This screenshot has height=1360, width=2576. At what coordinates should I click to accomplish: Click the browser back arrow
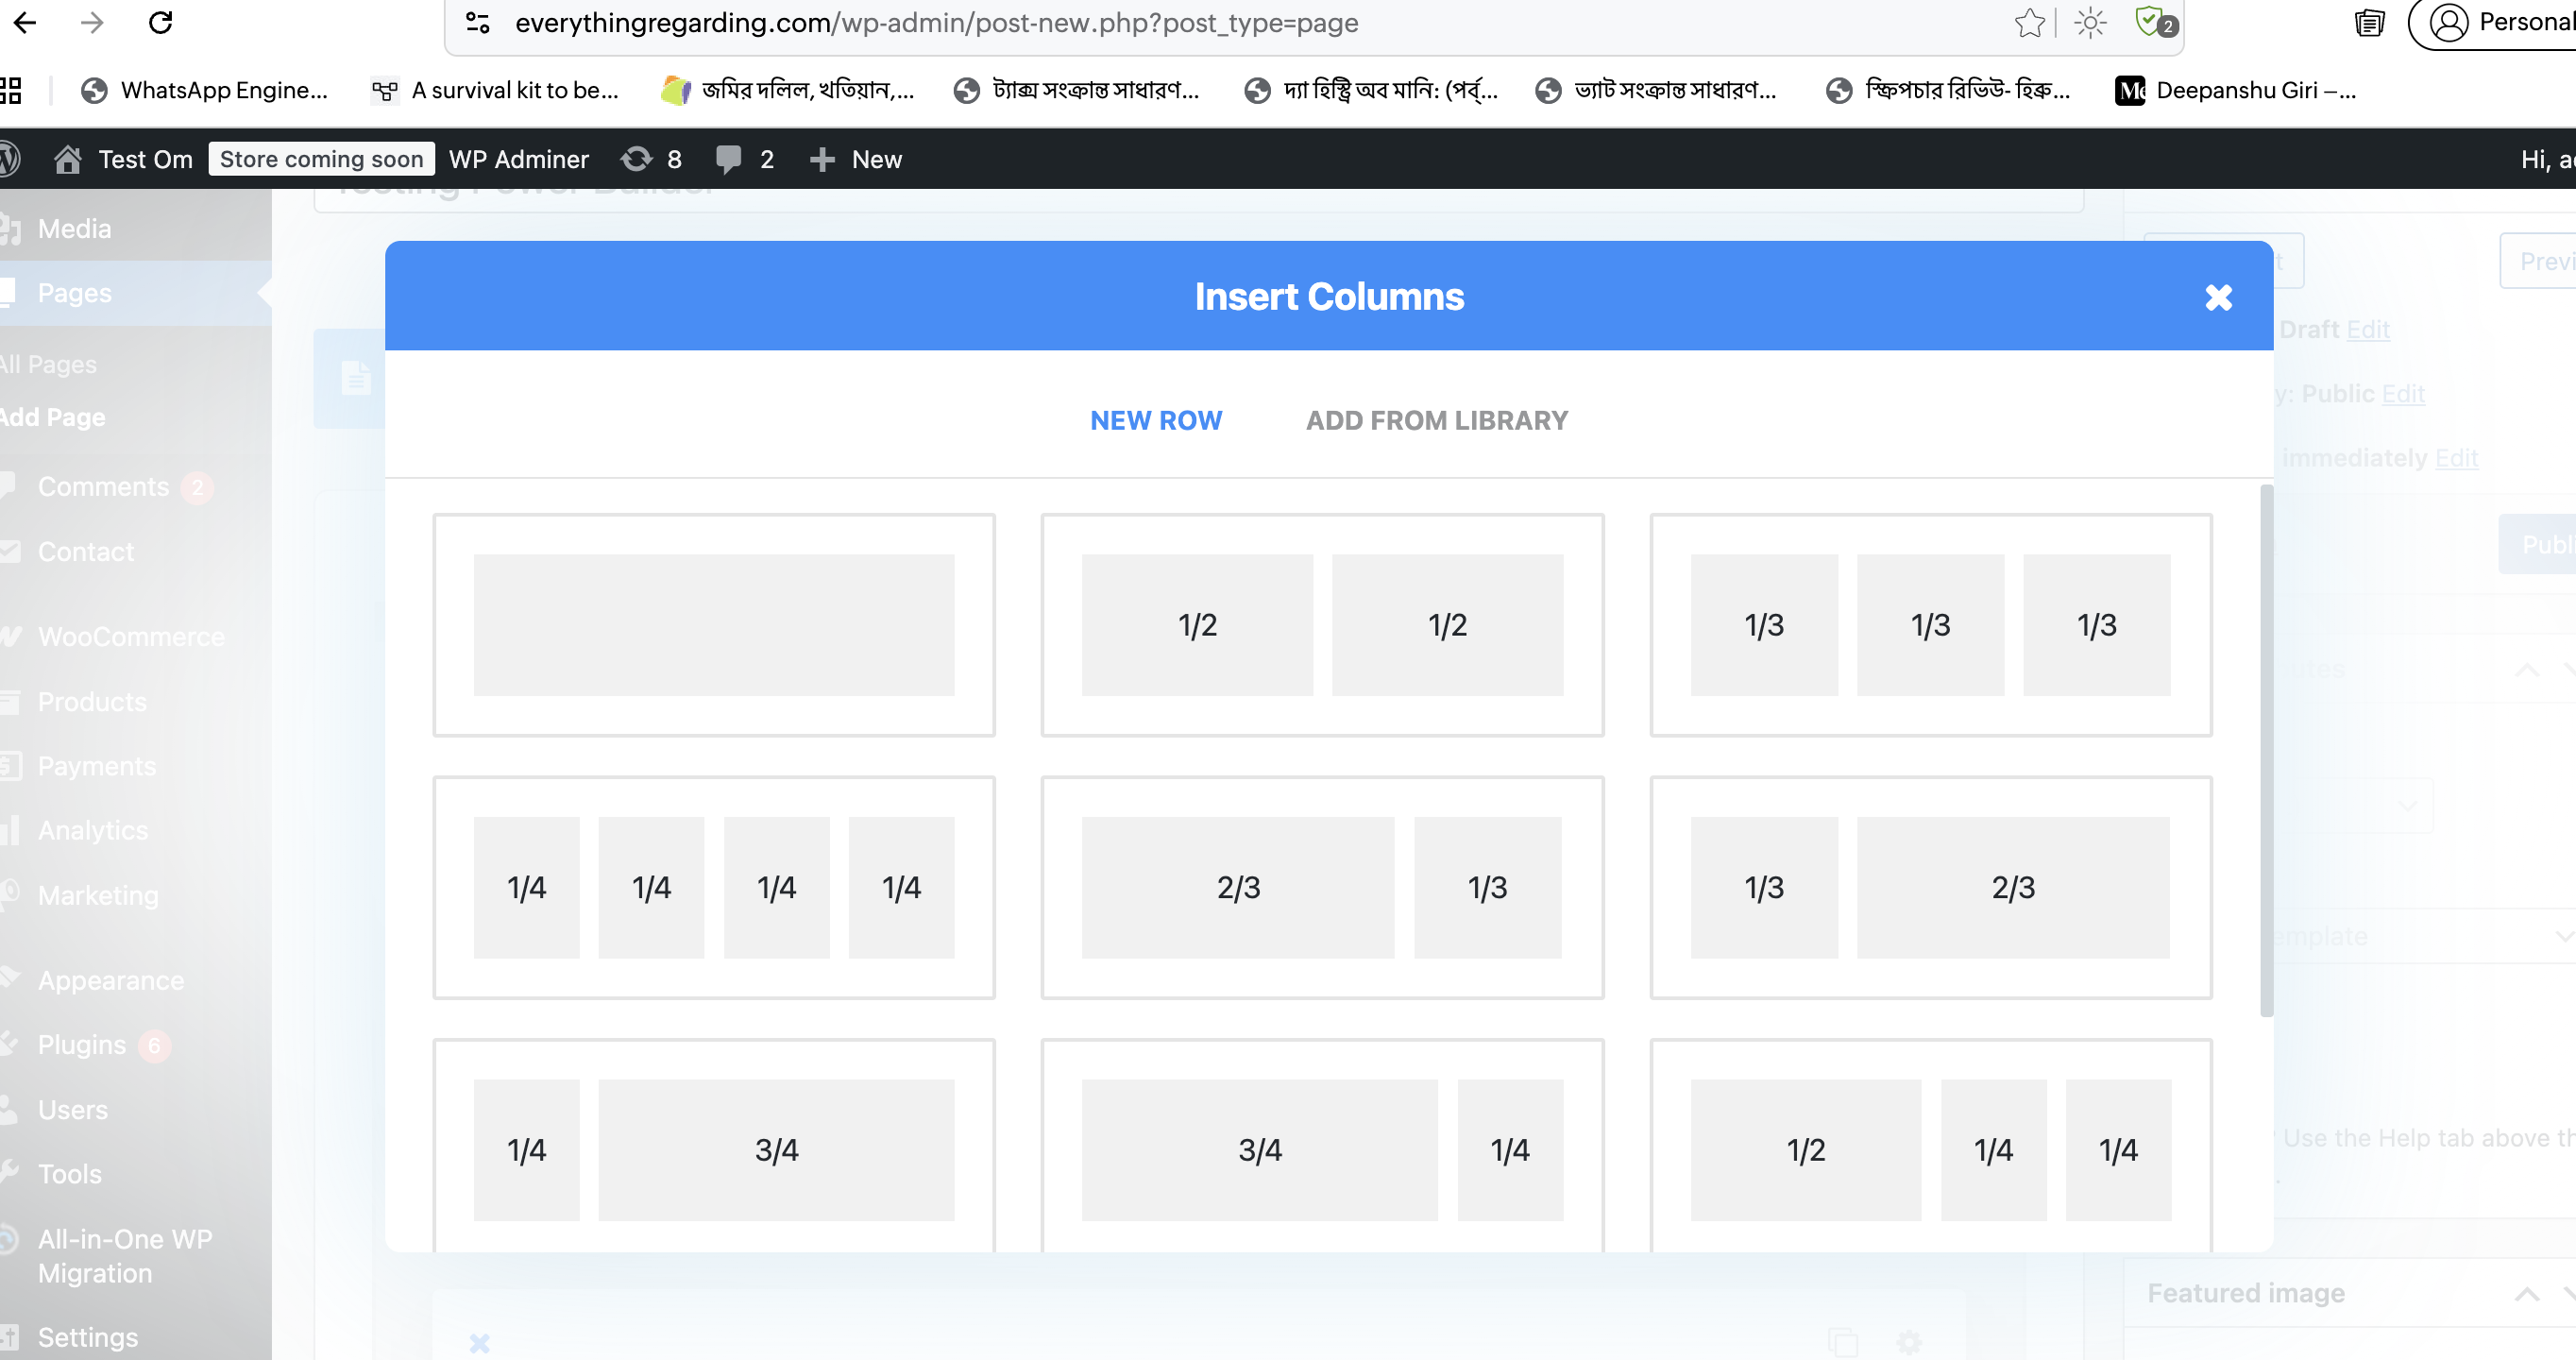(25, 22)
